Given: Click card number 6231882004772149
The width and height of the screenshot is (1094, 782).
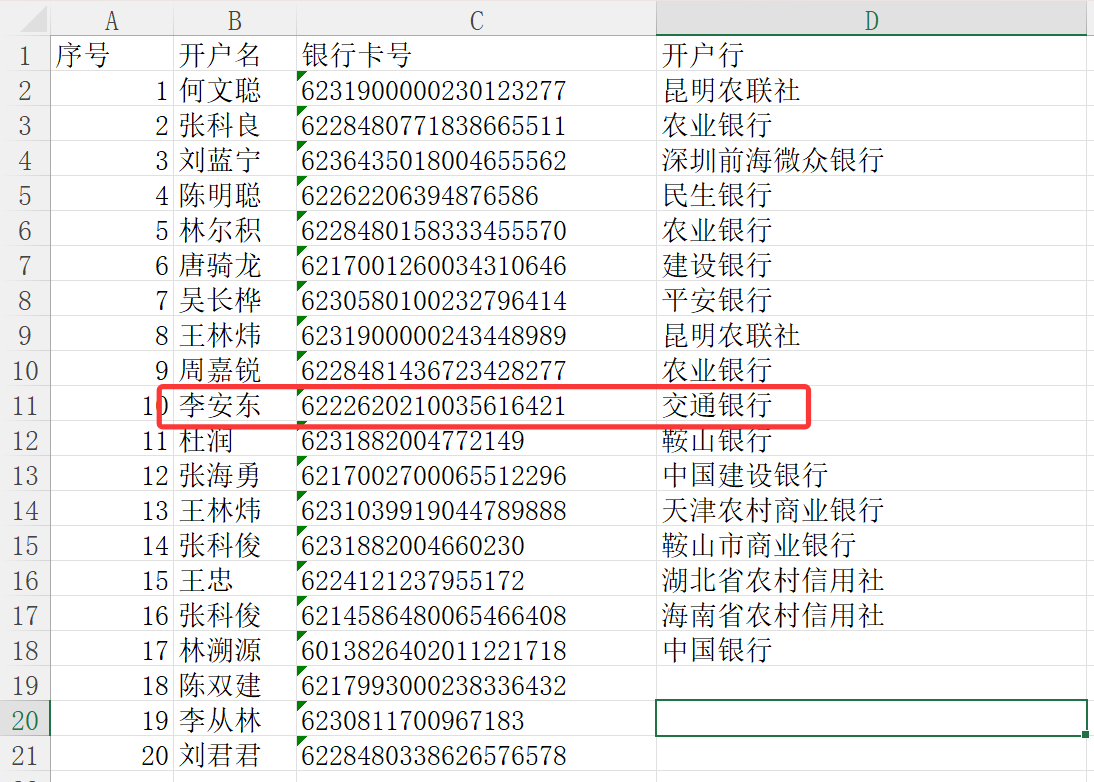Looking at the screenshot, I should (x=476, y=440).
